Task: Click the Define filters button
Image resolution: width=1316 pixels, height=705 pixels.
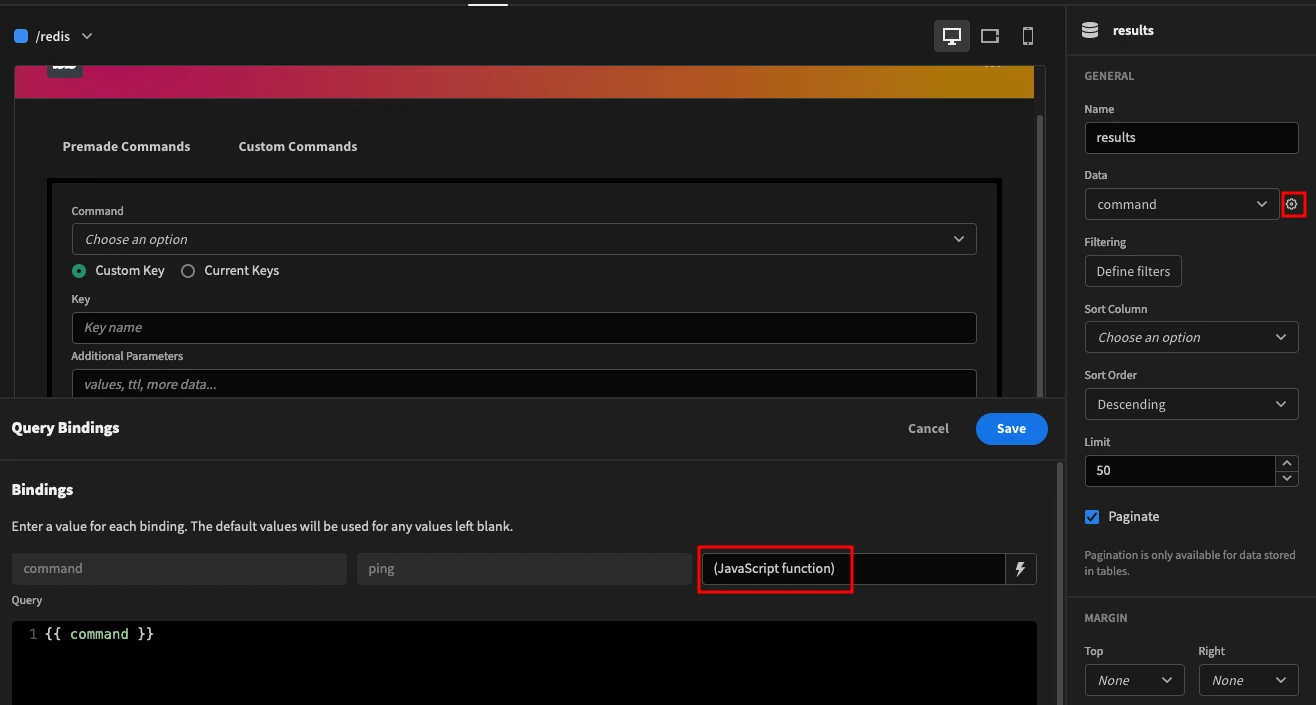Action: tap(1134, 271)
